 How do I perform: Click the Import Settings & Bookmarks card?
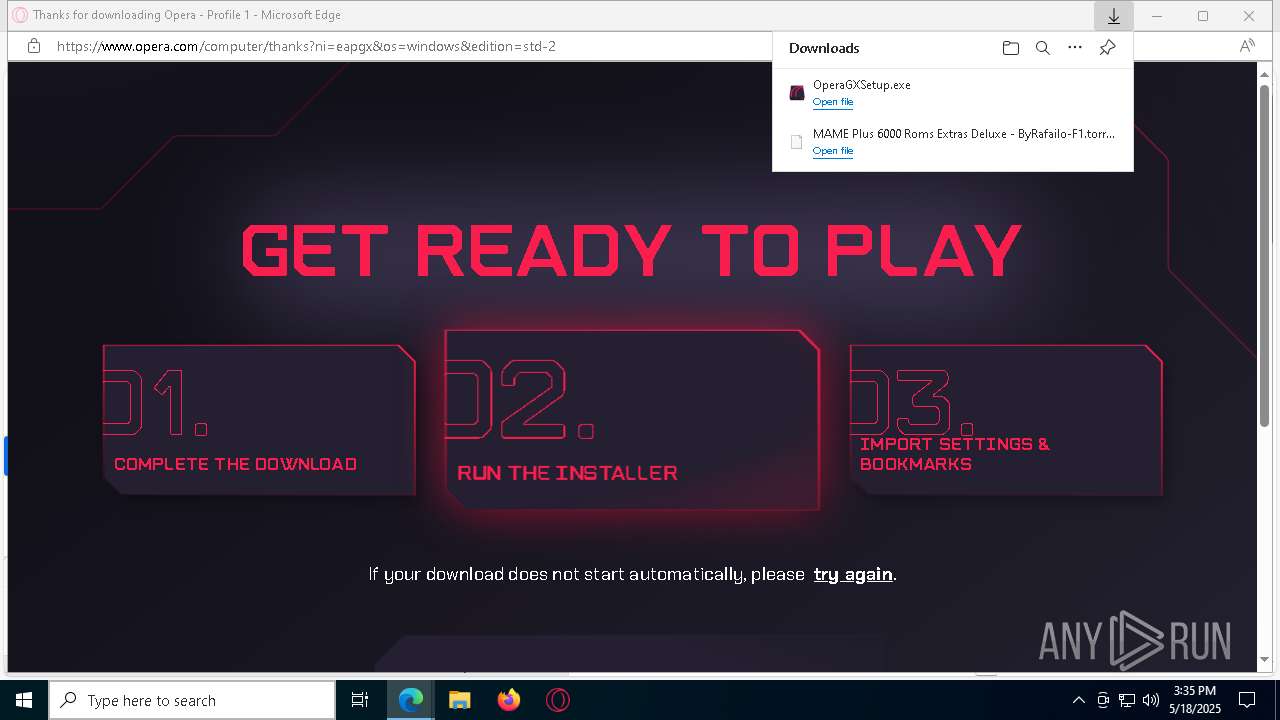pyautogui.click(x=1006, y=420)
